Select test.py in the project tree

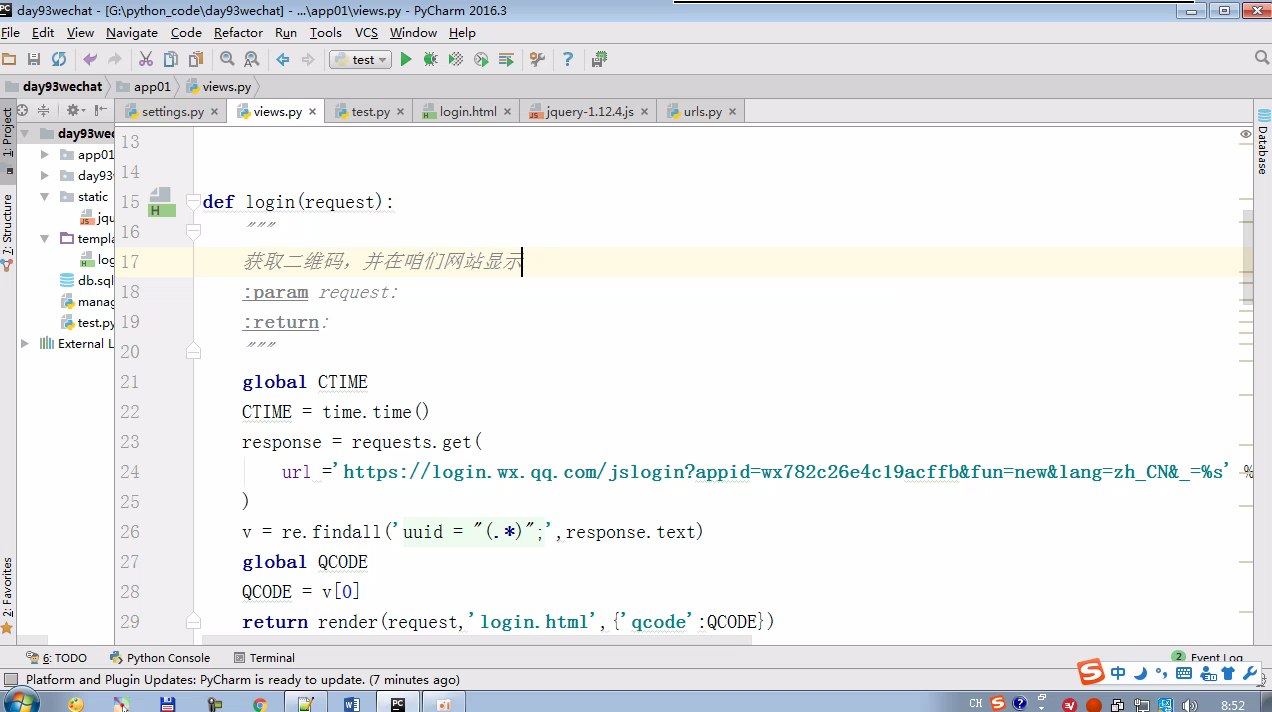(x=87, y=323)
